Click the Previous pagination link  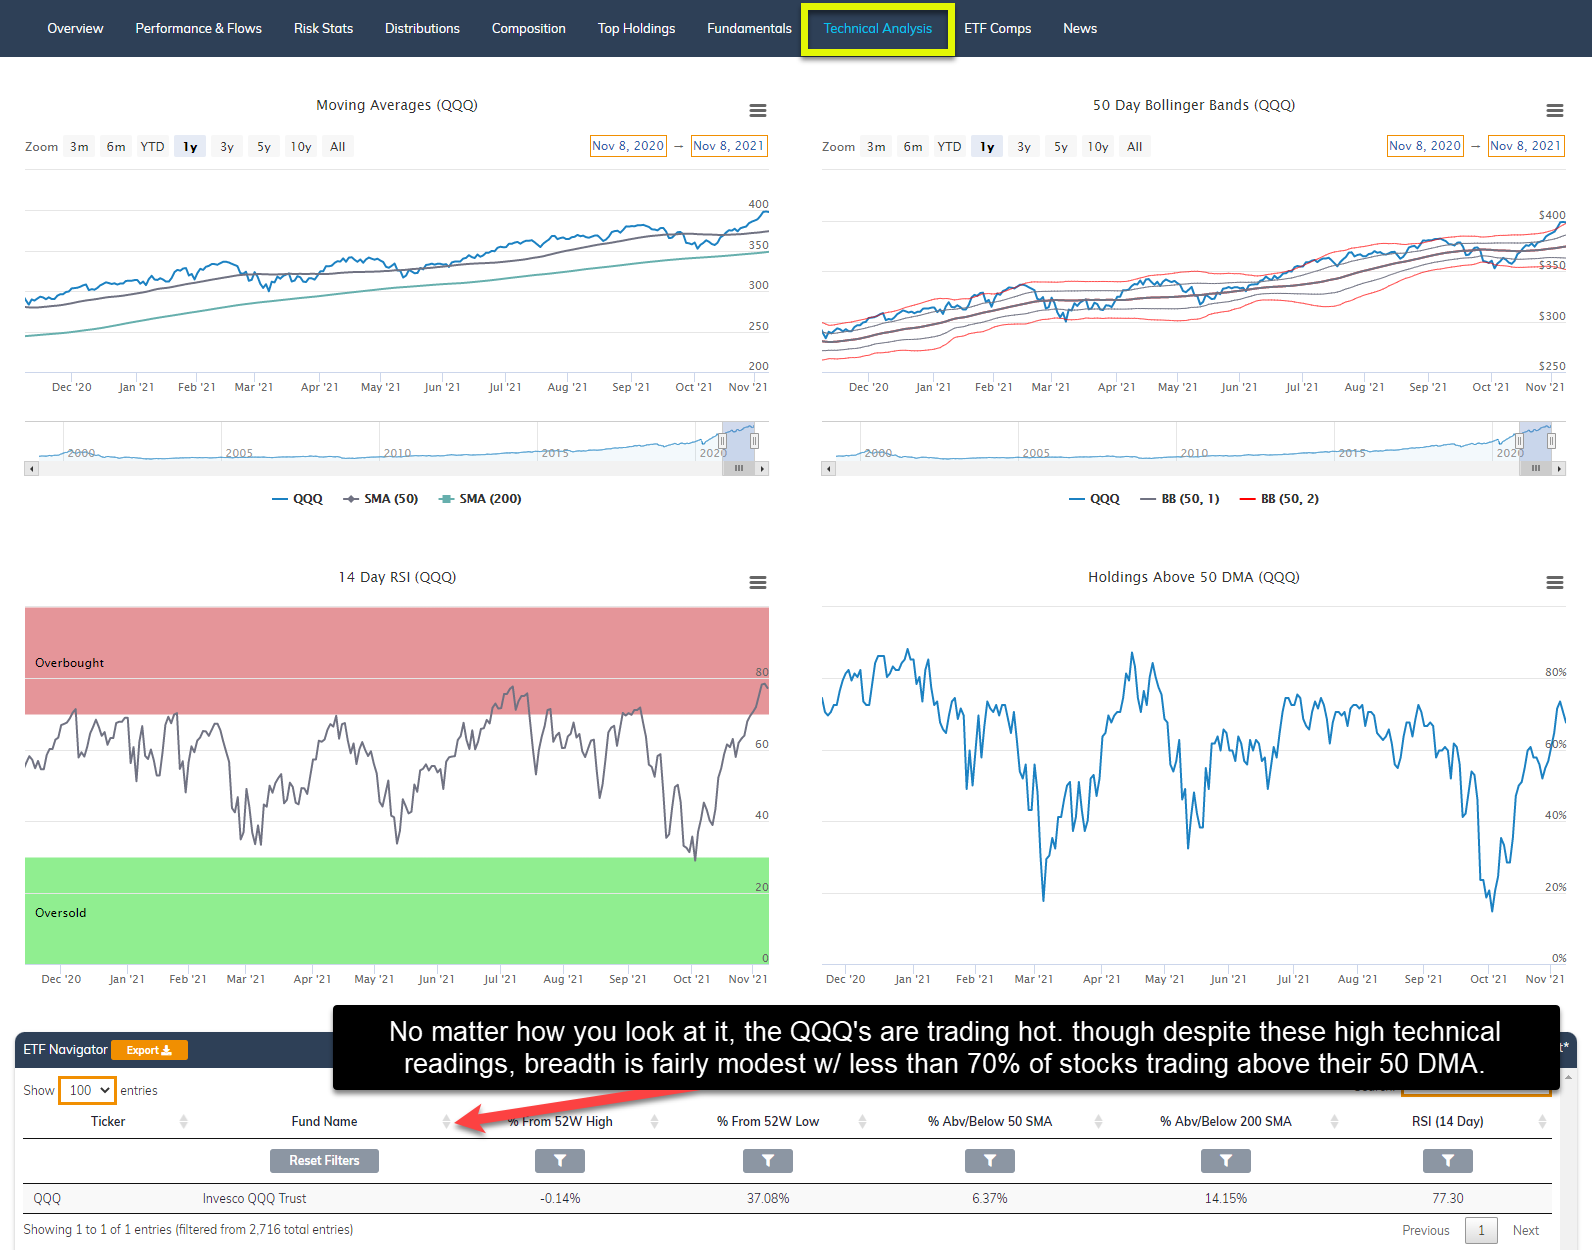click(1425, 1230)
